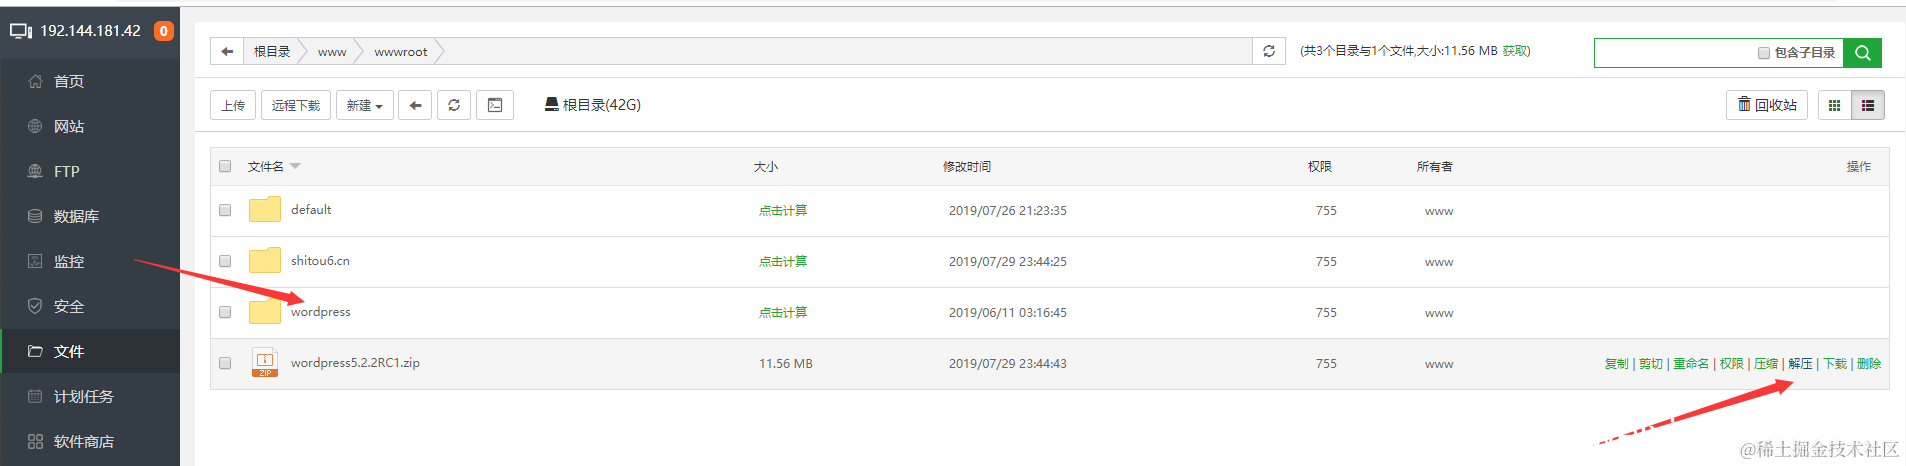Go to wwwroot in breadcrumb
This screenshot has width=1906, height=466.
pos(401,52)
